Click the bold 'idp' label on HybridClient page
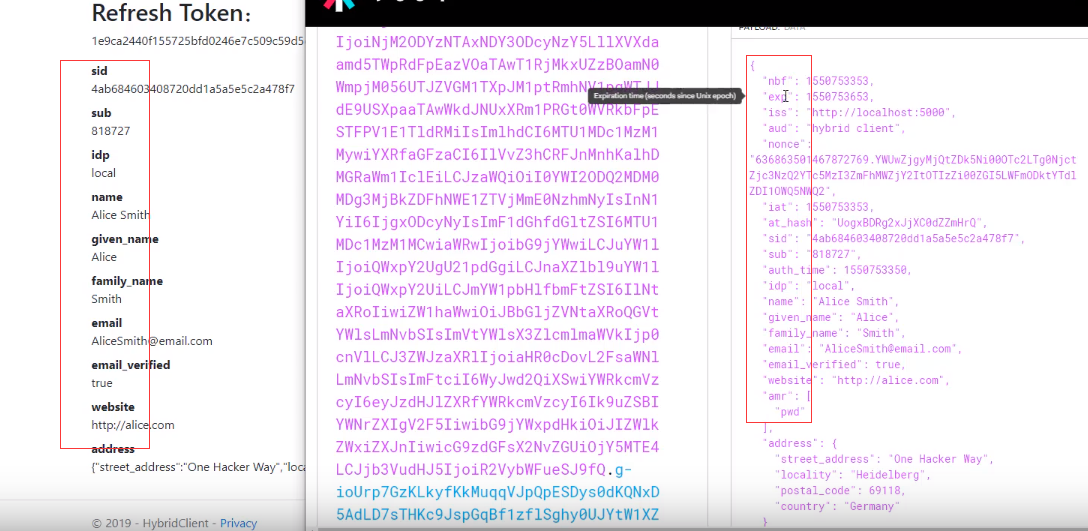Image resolution: width=1088 pixels, height=531 pixels. tap(101, 155)
